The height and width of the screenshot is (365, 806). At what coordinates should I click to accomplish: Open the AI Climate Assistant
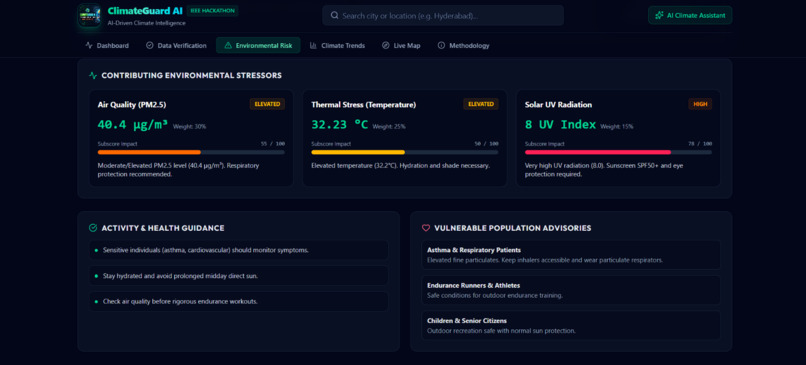(690, 15)
